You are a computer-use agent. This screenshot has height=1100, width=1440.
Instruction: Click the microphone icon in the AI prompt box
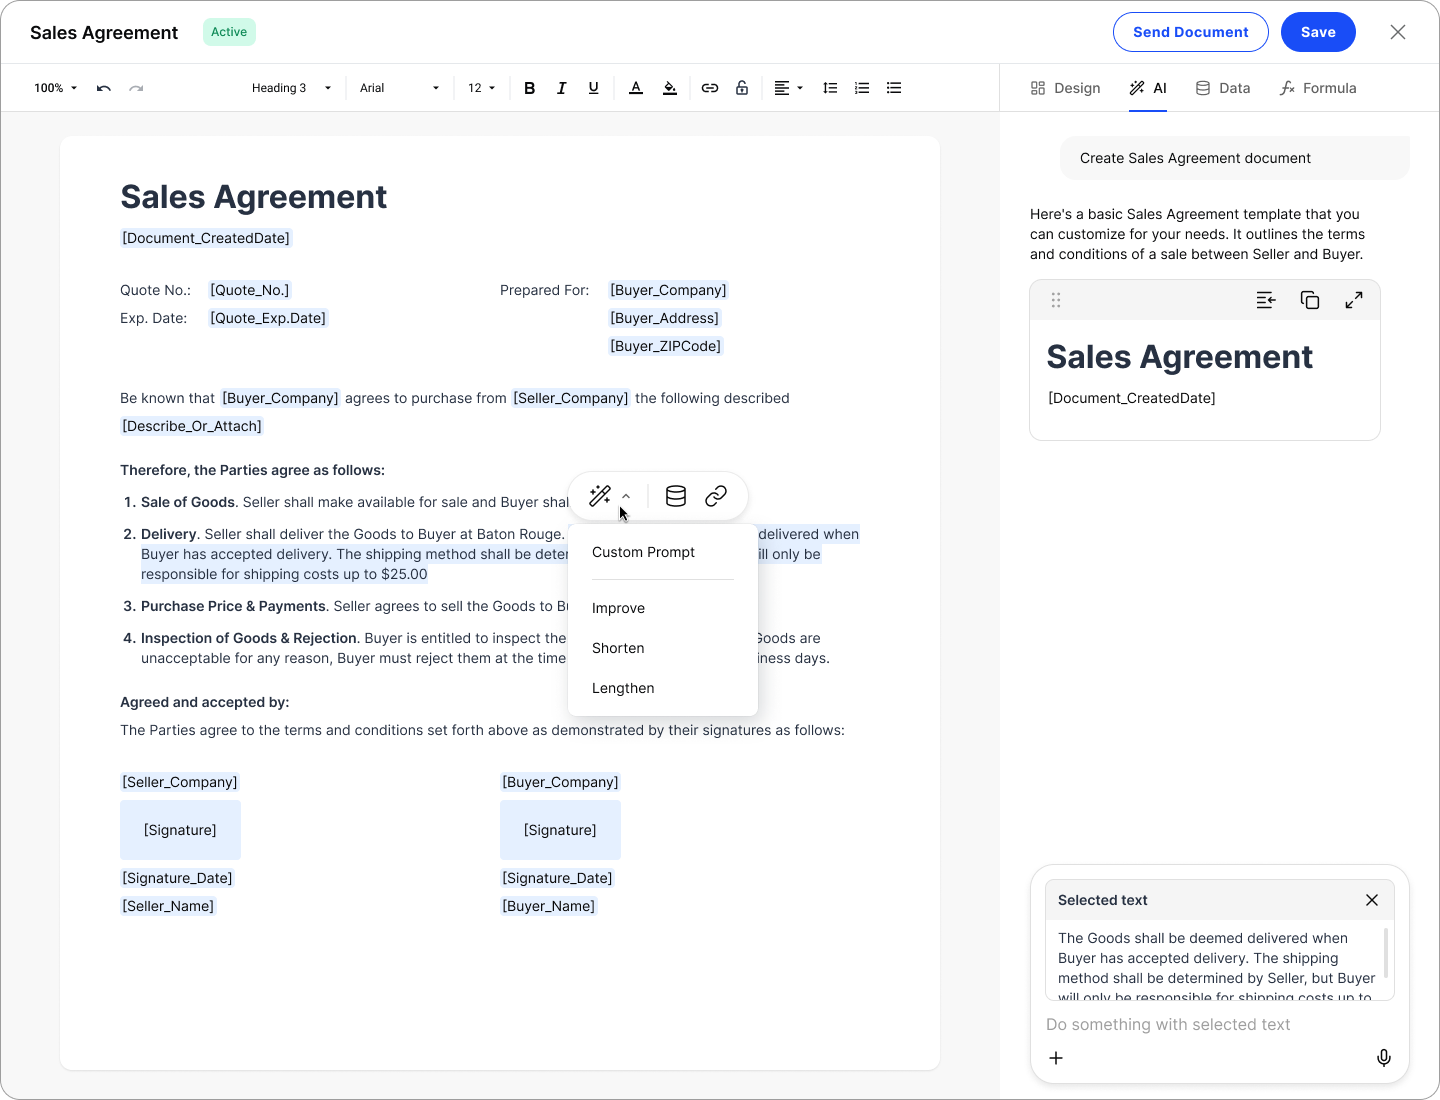1383,1058
